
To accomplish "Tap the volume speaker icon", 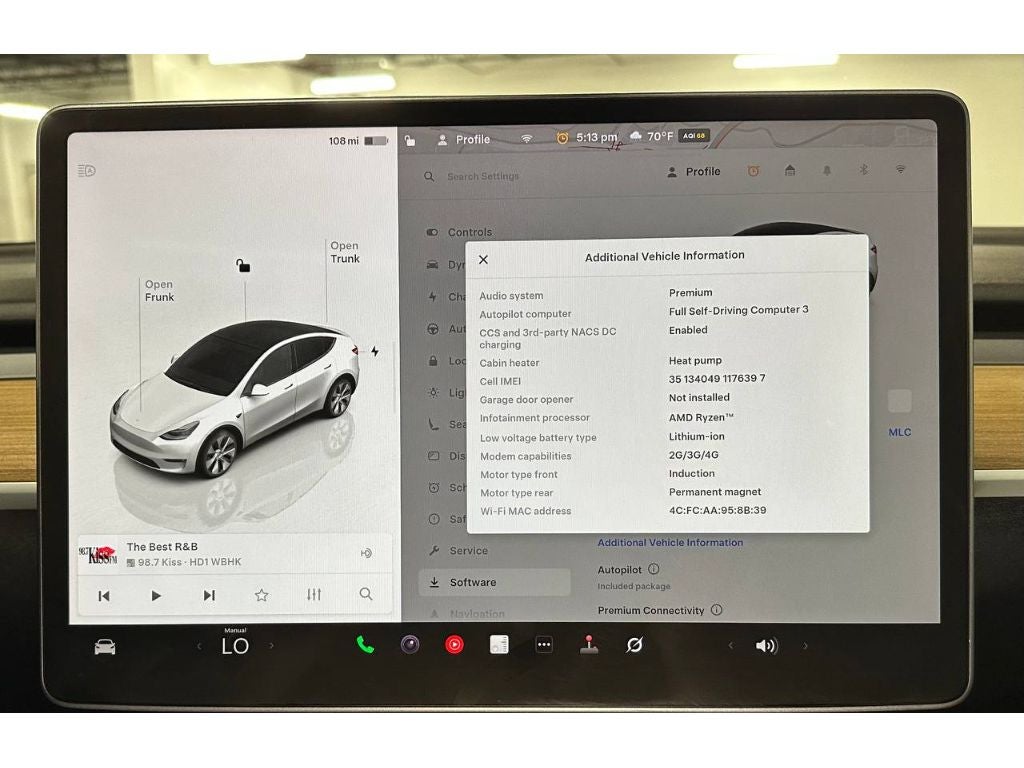I will [x=766, y=646].
